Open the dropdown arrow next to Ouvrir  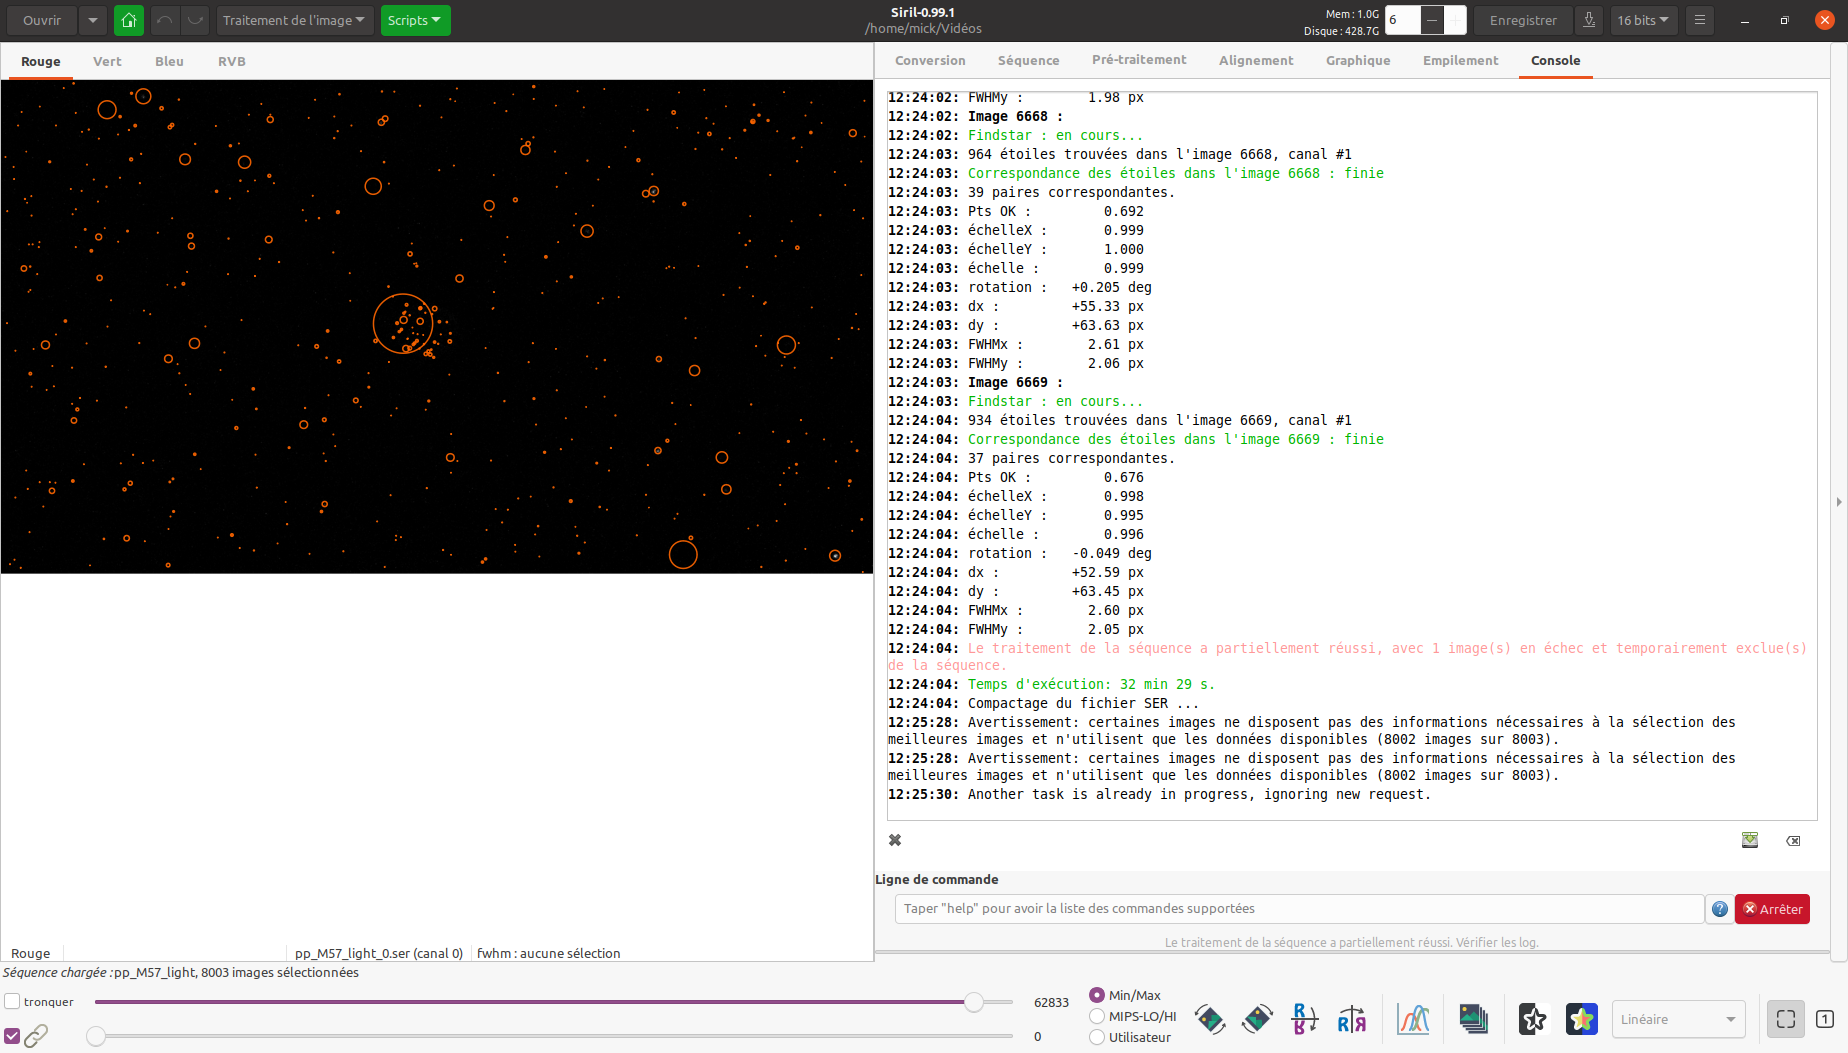93,20
